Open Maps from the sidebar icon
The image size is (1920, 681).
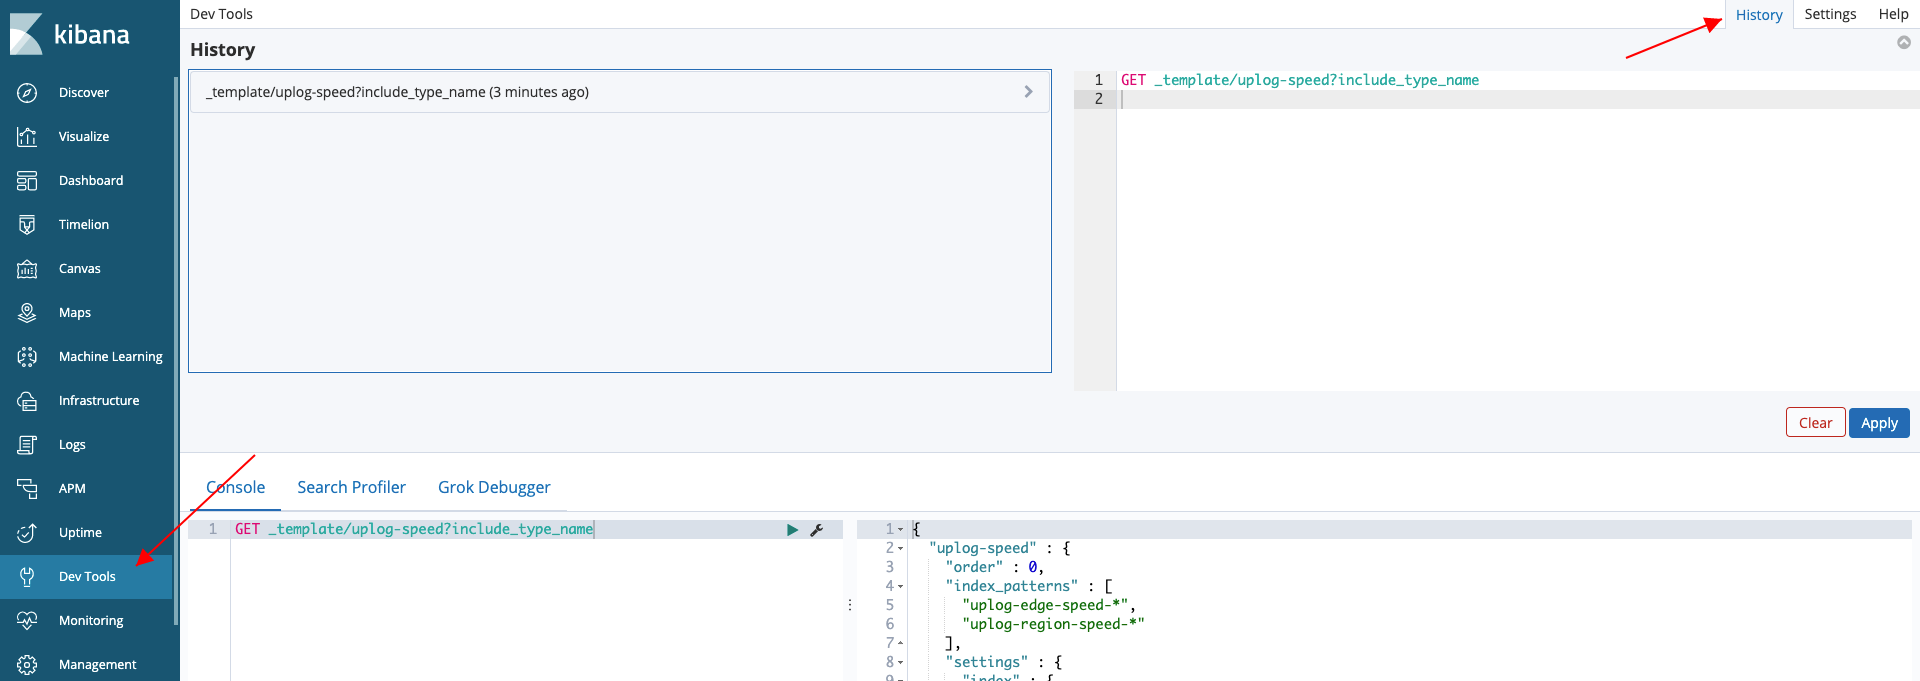pyautogui.click(x=27, y=313)
